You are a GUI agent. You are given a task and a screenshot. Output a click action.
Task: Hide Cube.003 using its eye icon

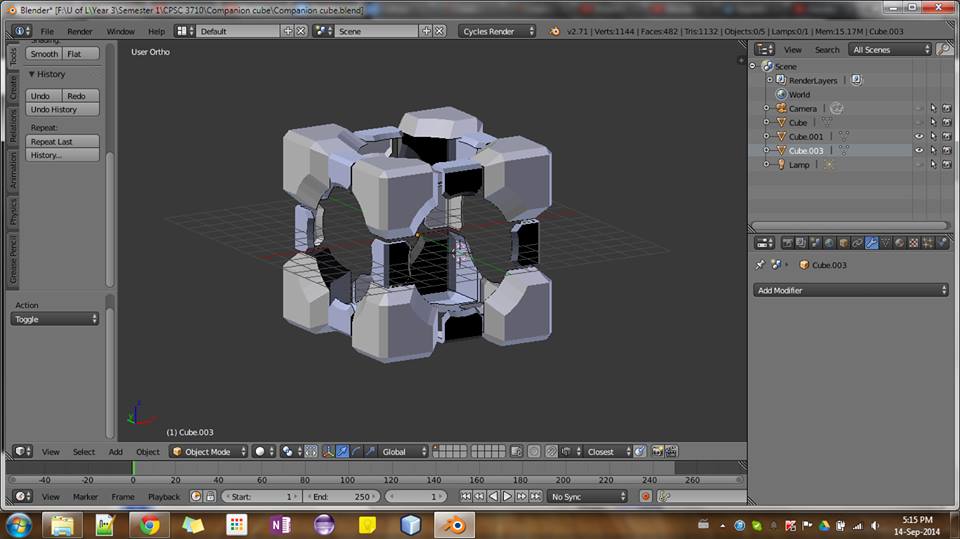tap(918, 150)
